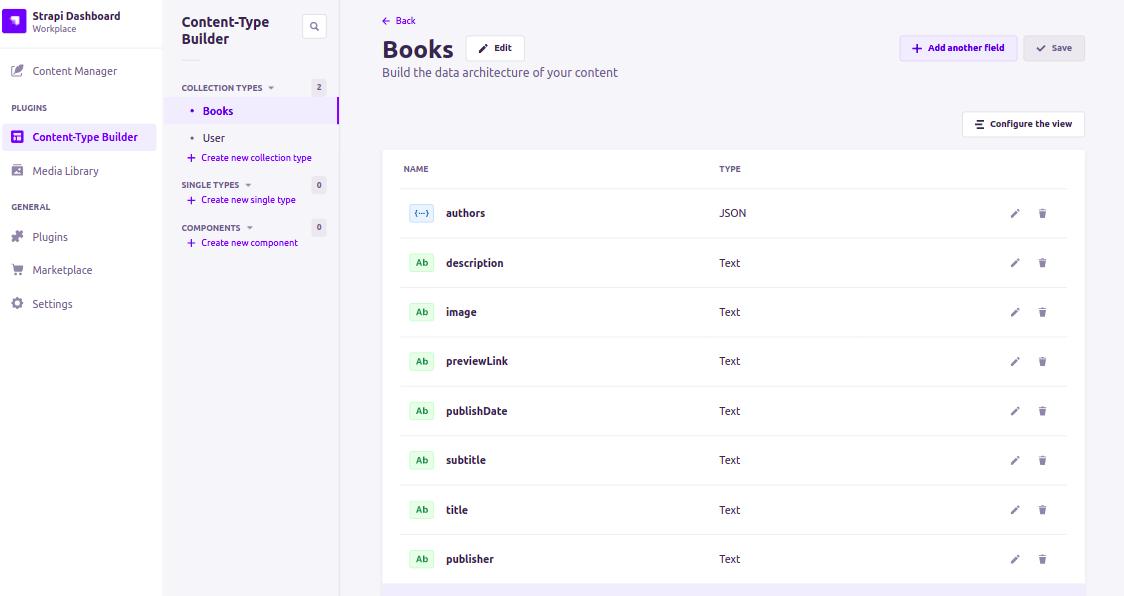The image size is (1124, 596).
Task: Select the Books collection type
Action: coord(217,110)
